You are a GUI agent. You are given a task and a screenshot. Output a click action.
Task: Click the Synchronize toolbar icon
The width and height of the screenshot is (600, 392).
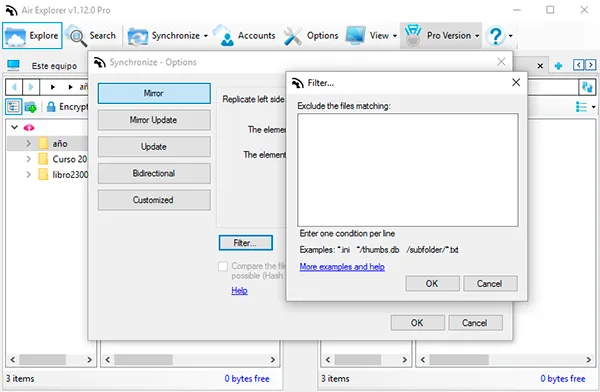(x=137, y=36)
